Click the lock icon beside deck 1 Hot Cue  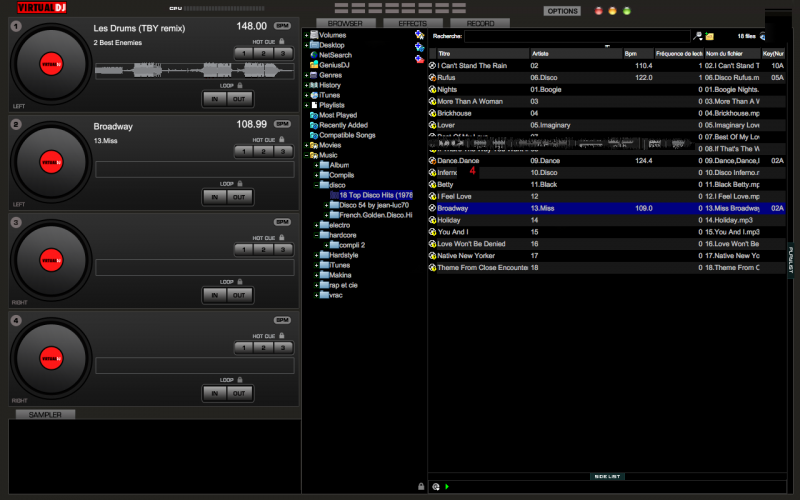[281, 41]
